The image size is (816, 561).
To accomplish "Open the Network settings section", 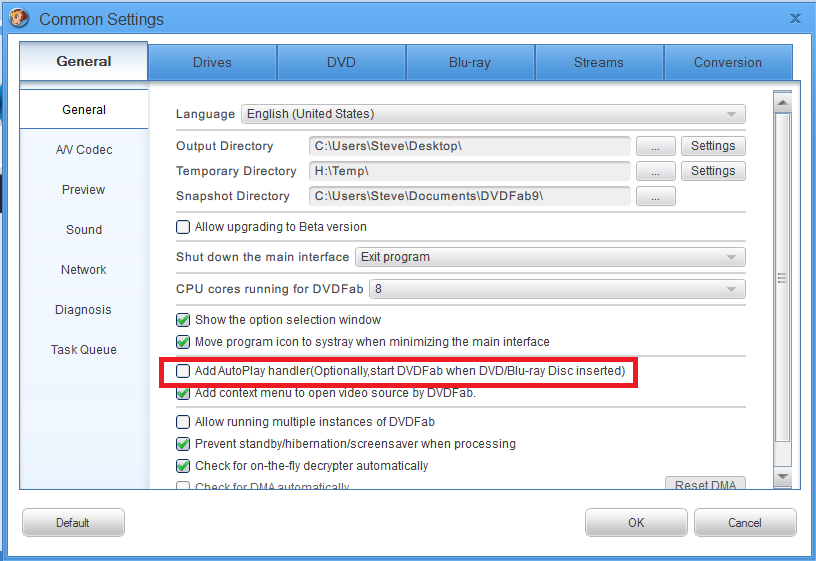I will pos(84,270).
